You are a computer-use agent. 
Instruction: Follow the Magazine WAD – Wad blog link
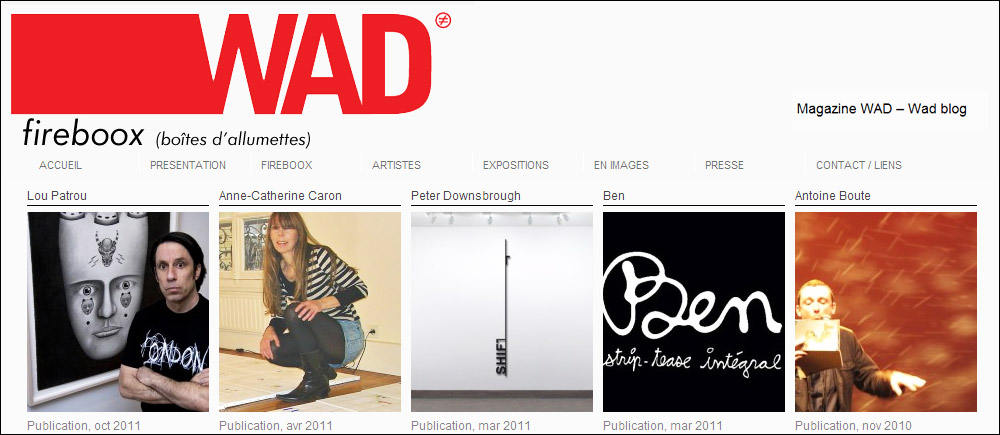click(881, 109)
